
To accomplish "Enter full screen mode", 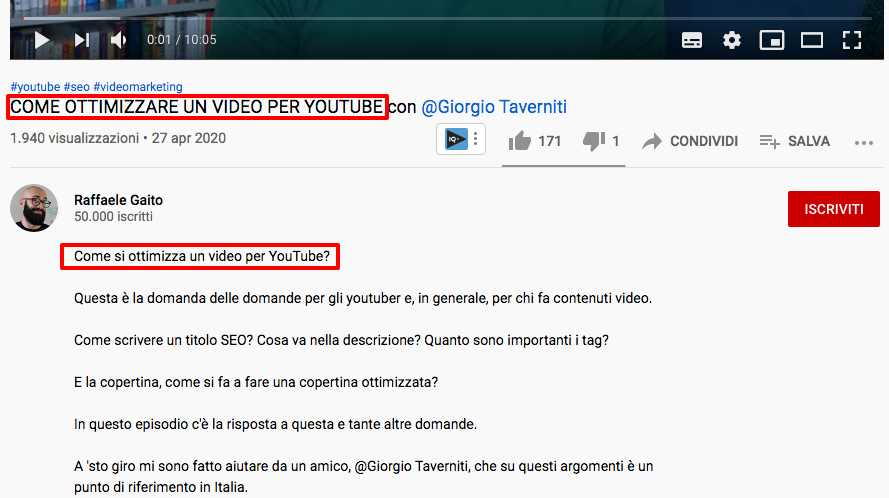I will (852, 40).
